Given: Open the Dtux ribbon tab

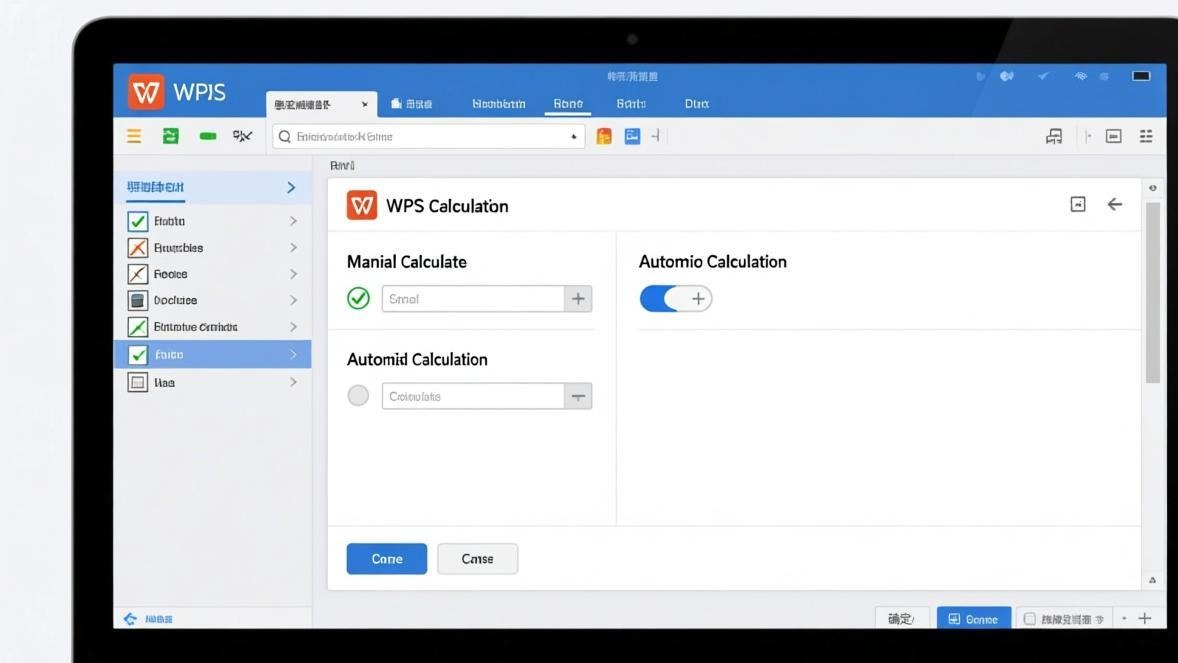Looking at the screenshot, I should 697,104.
